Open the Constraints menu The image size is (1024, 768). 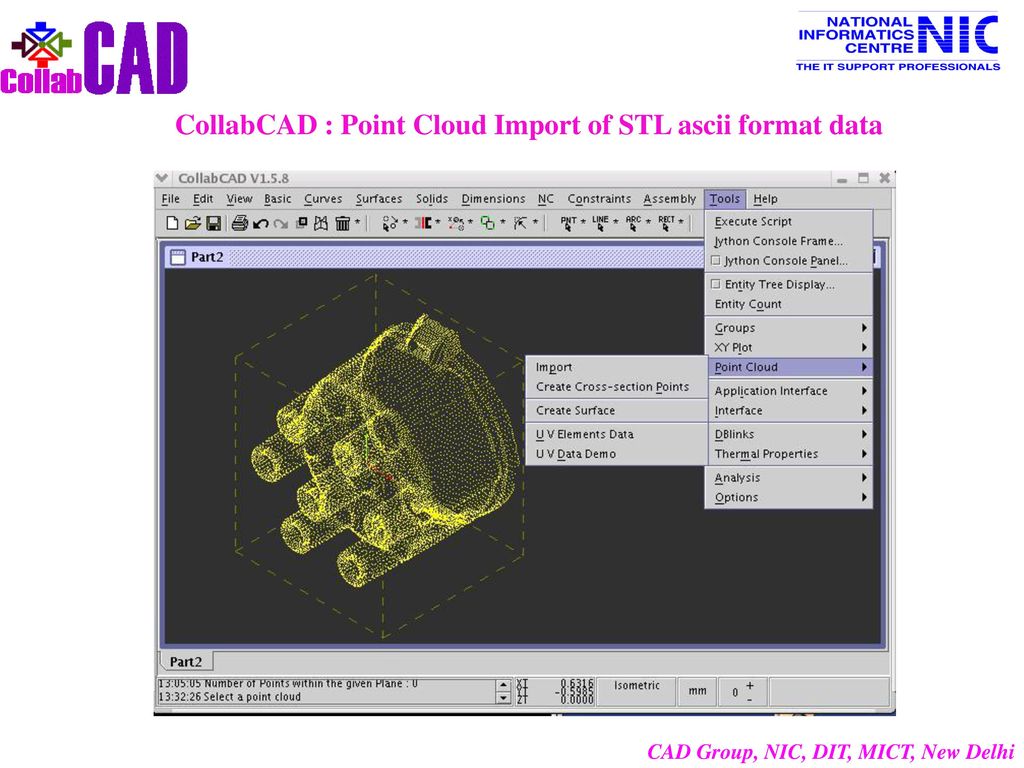pos(599,199)
